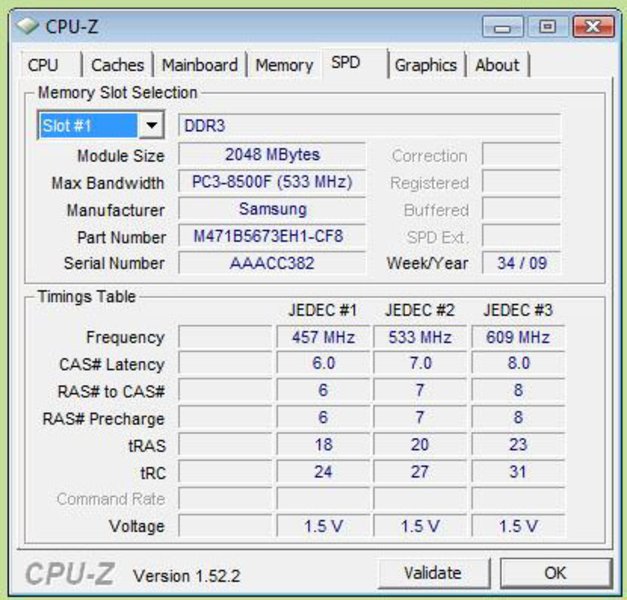The height and width of the screenshot is (600, 627).
Task: Click the empty SPD Ext. field
Action: (x=521, y=236)
